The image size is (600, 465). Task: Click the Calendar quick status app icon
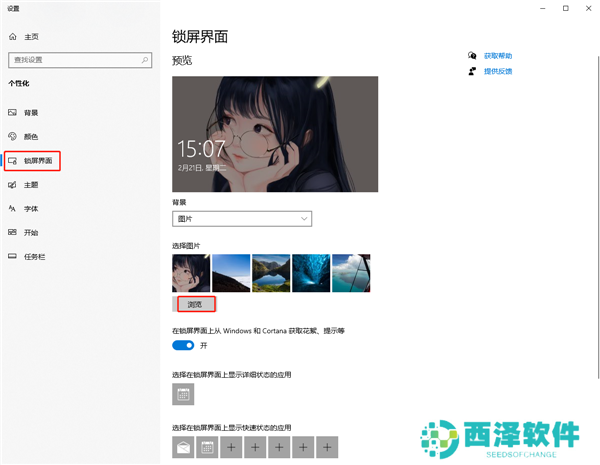click(207, 447)
